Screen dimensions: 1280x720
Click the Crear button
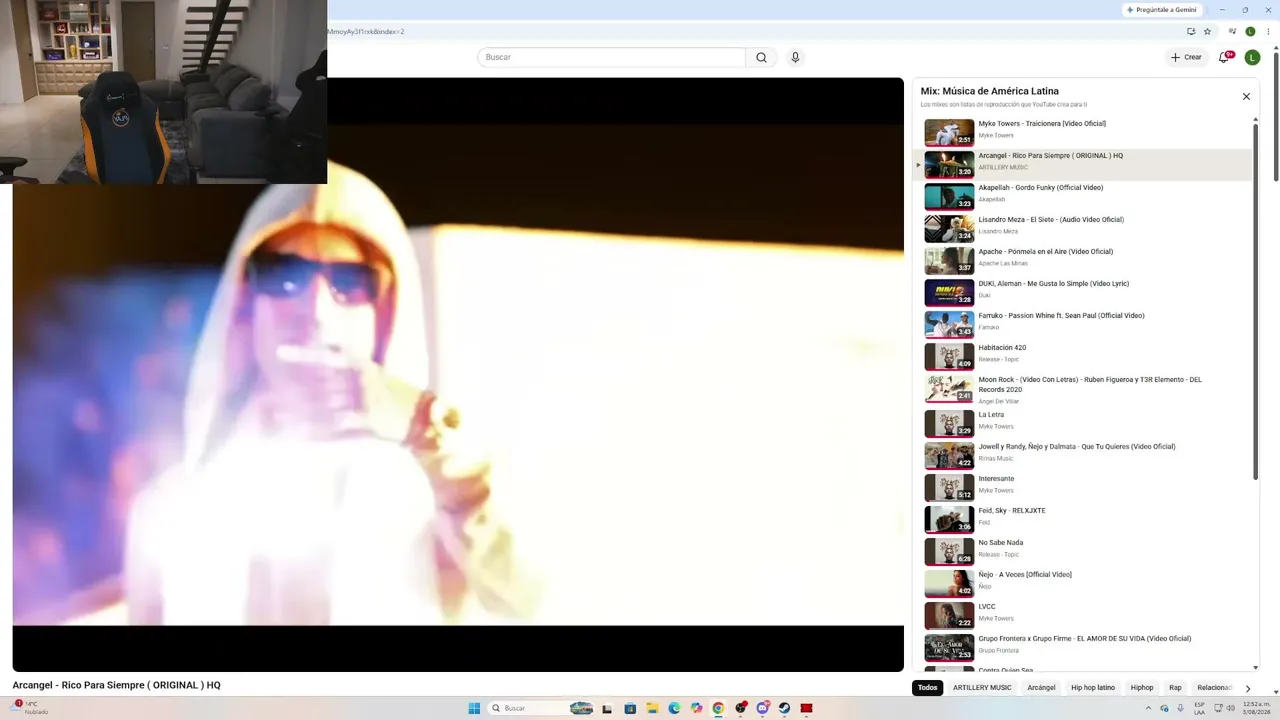[x=1187, y=57]
